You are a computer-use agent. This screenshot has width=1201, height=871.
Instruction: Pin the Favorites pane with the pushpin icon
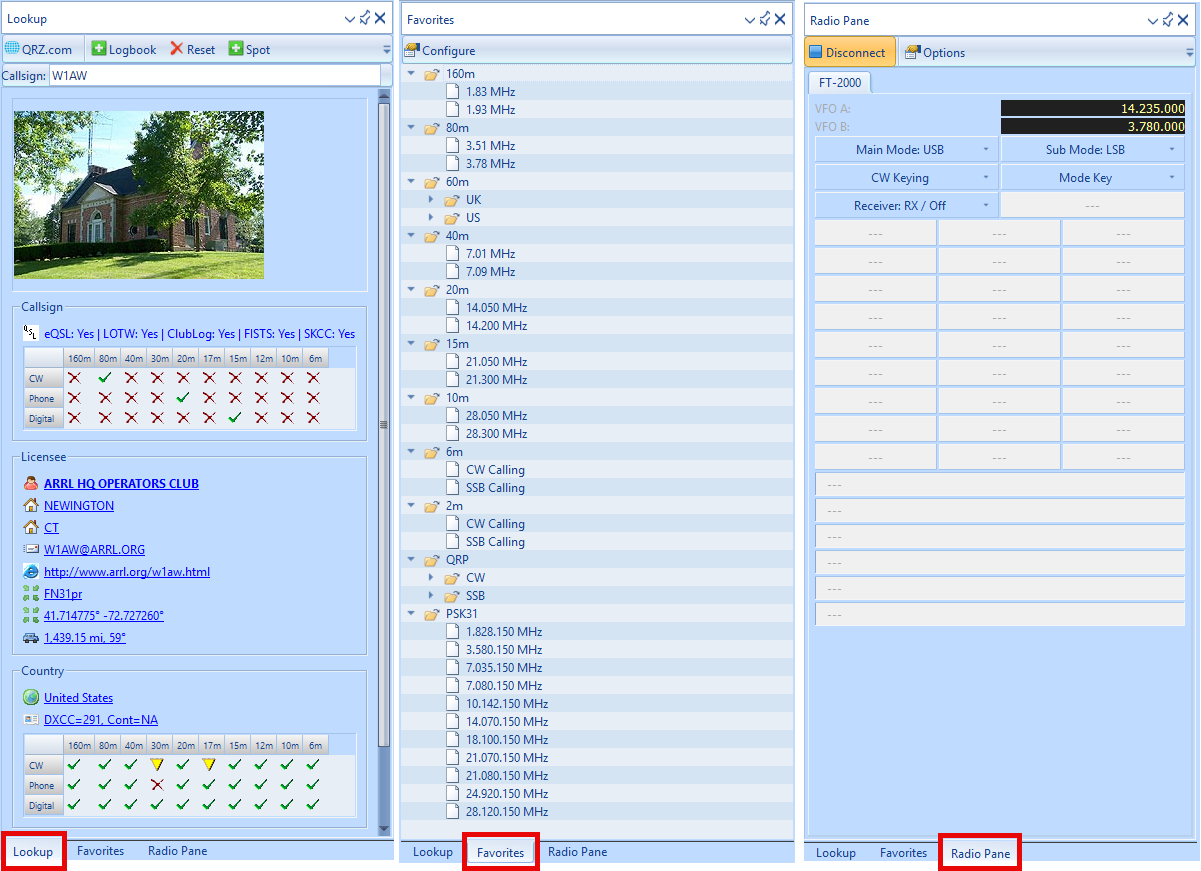764,18
